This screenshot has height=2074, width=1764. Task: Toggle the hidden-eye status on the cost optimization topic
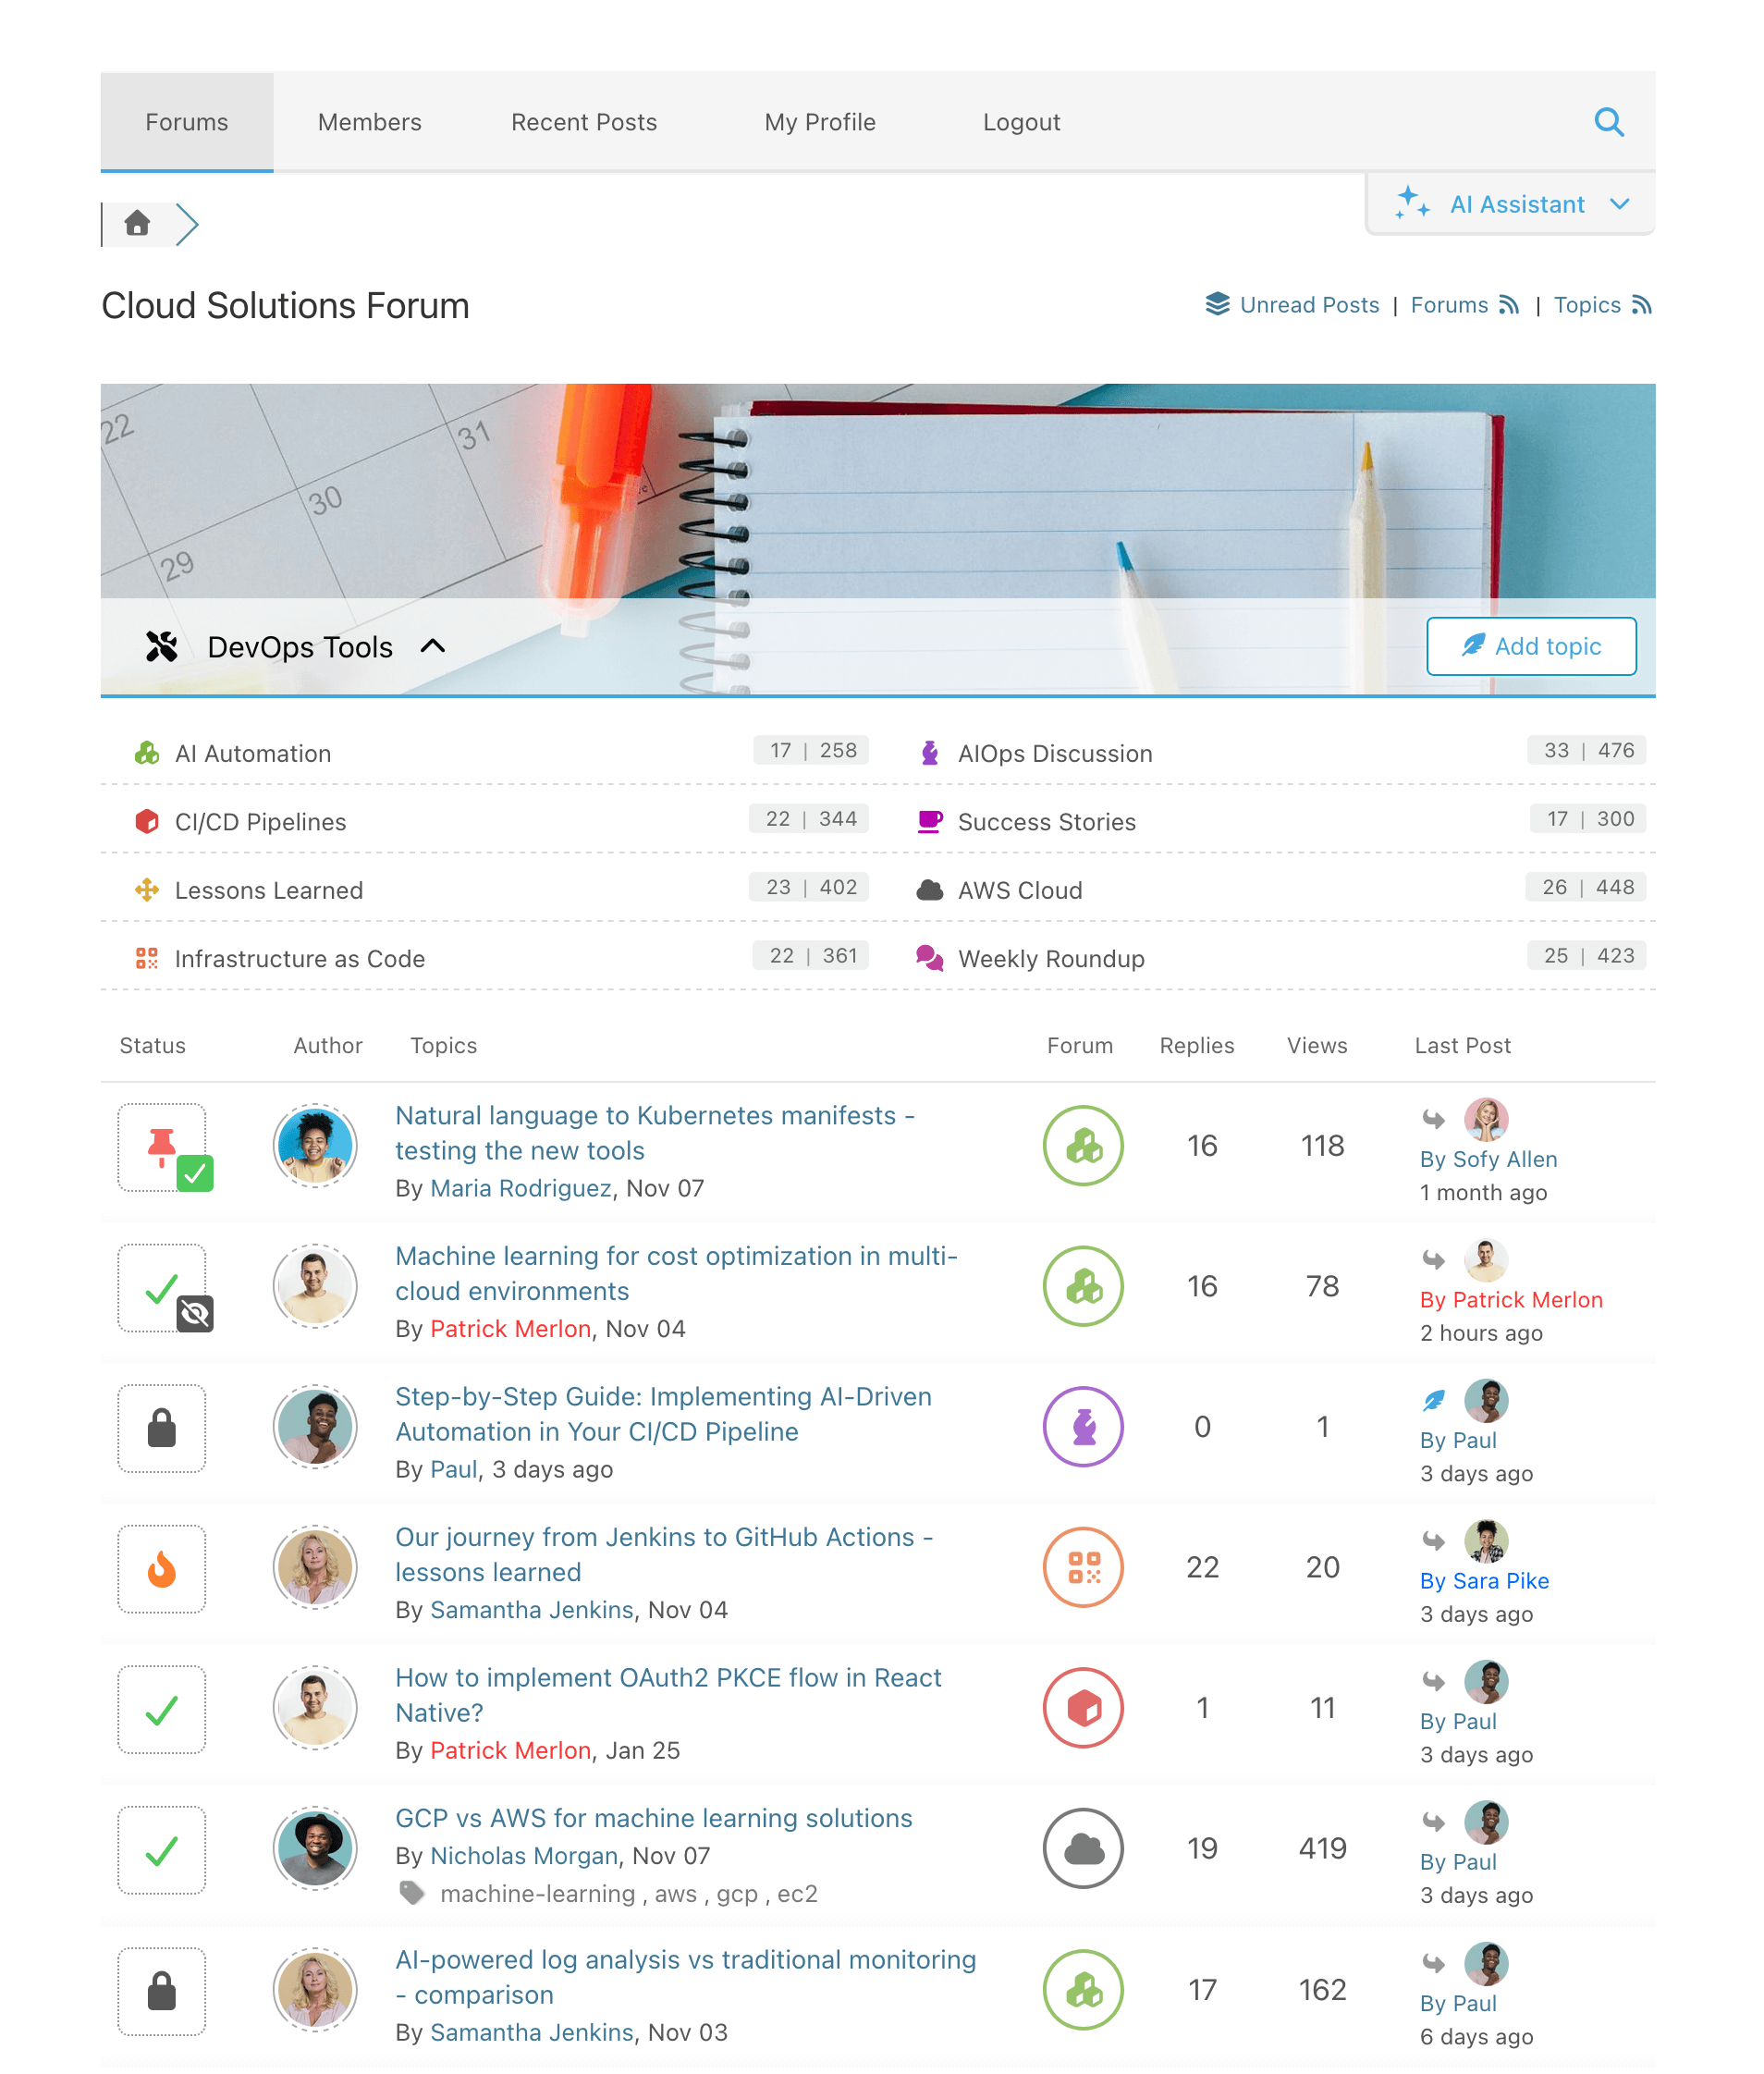pos(197,1315)
